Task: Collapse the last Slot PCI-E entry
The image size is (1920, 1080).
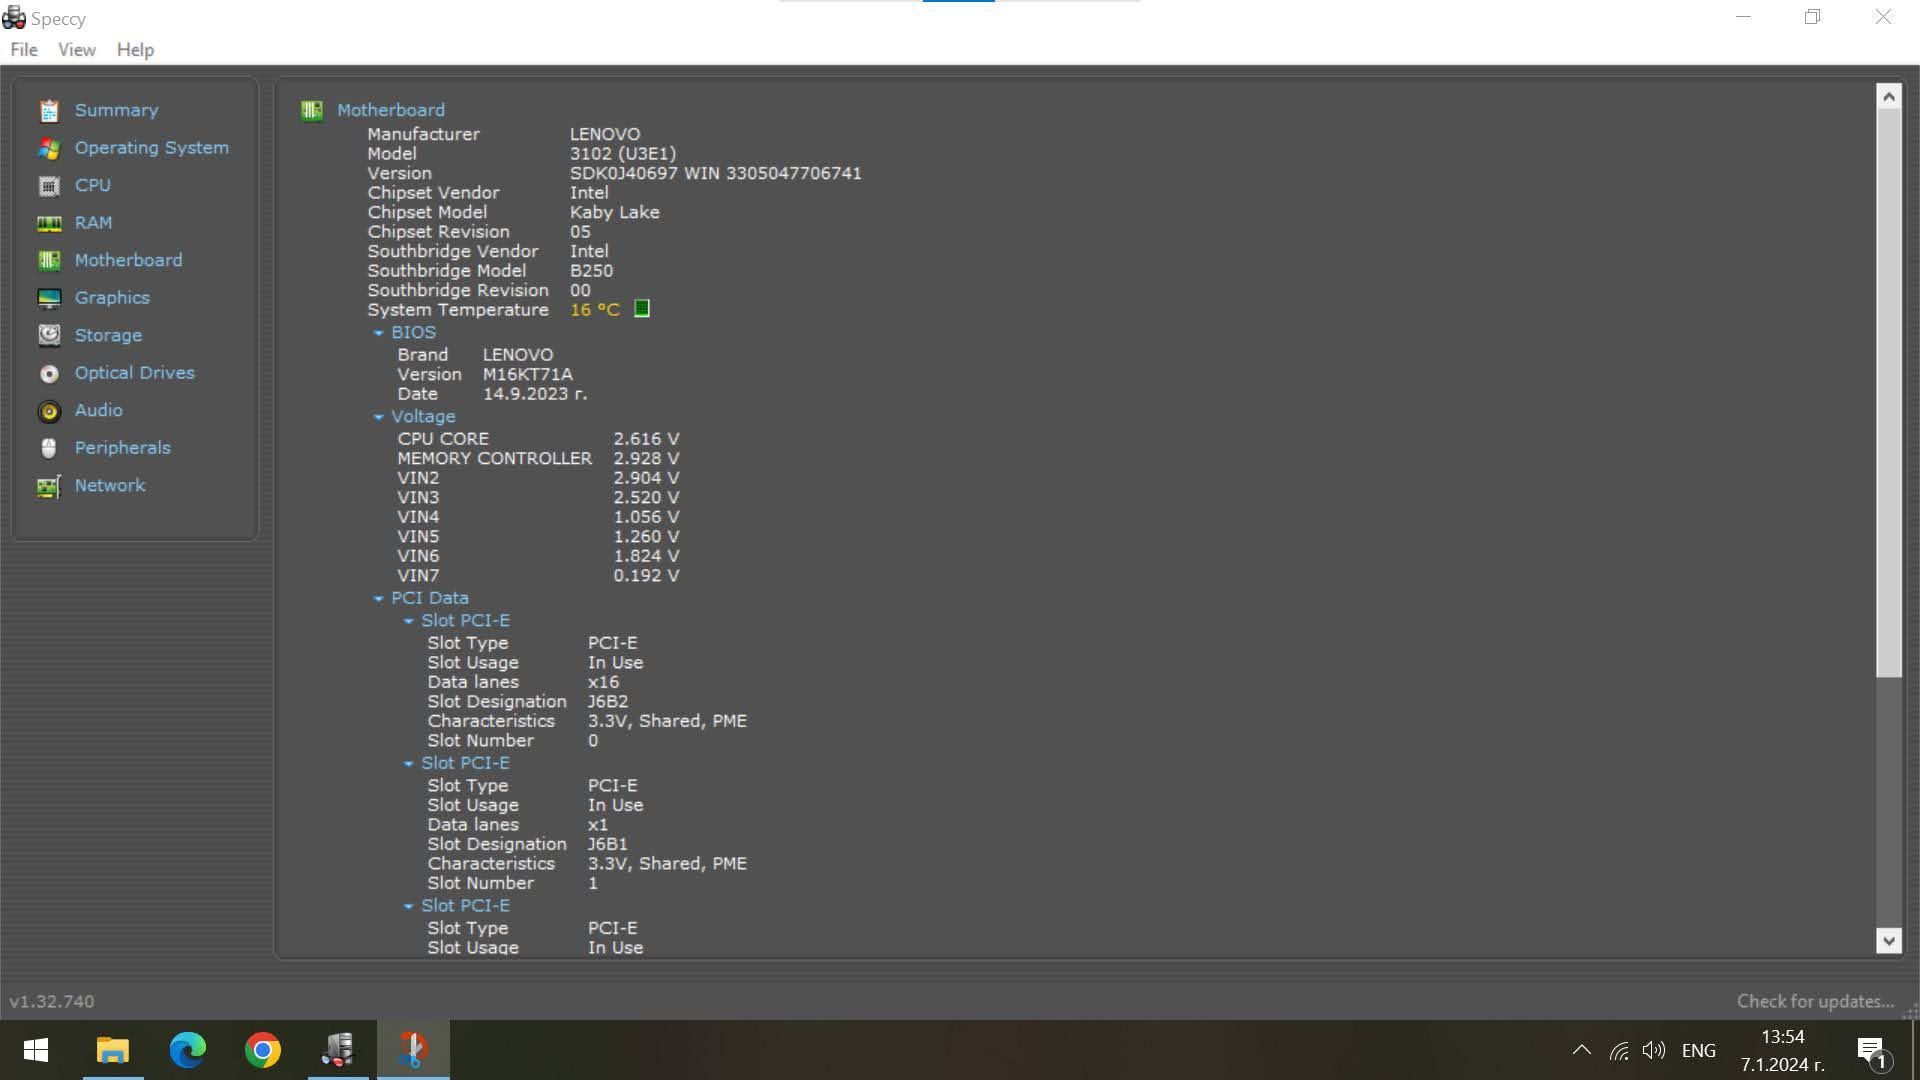Action: [409, 907]
